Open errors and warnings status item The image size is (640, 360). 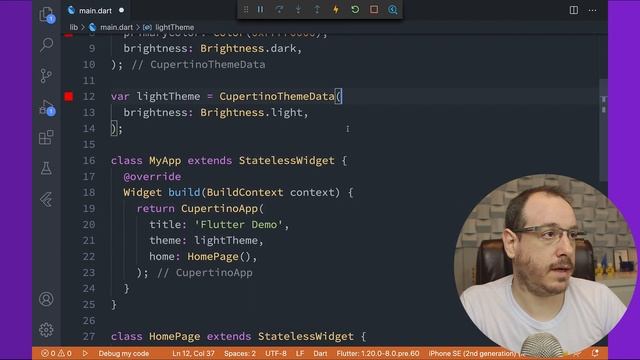[x=56, y=353]
